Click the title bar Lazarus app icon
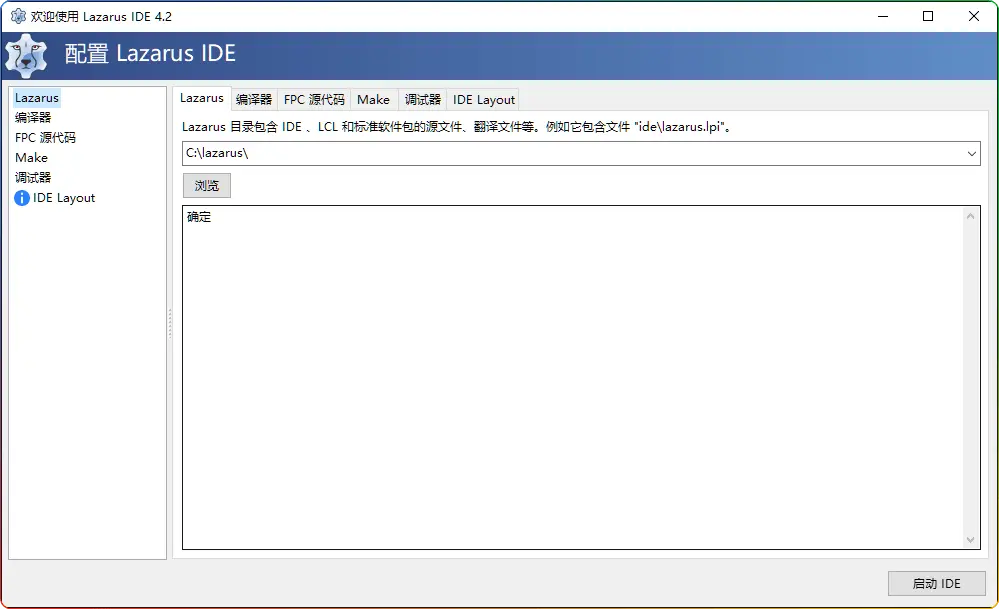 18,16
